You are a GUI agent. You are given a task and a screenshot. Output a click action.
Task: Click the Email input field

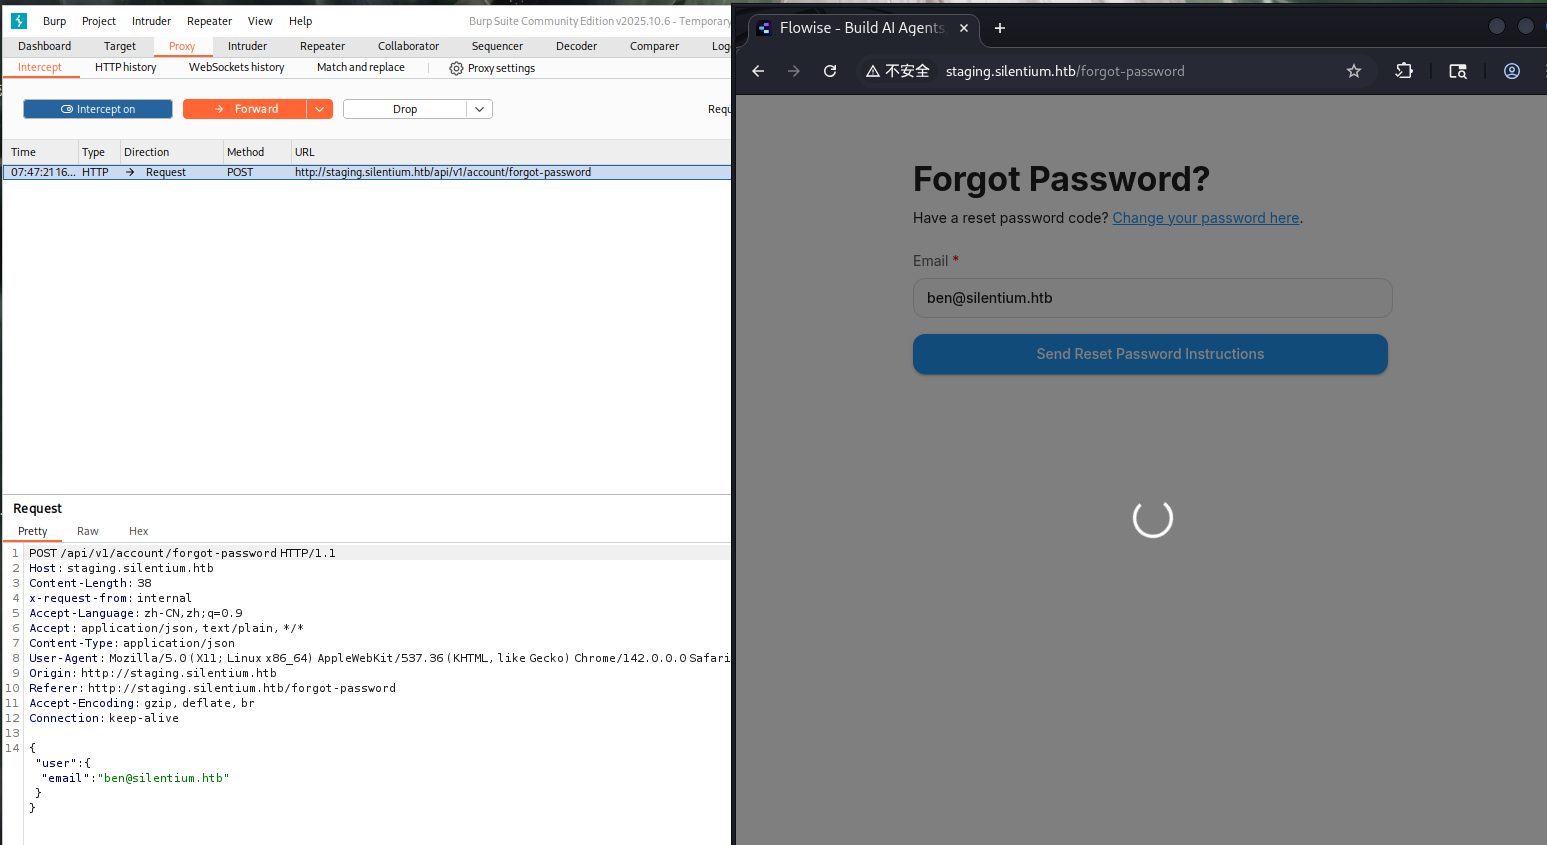coord(1152,298)
